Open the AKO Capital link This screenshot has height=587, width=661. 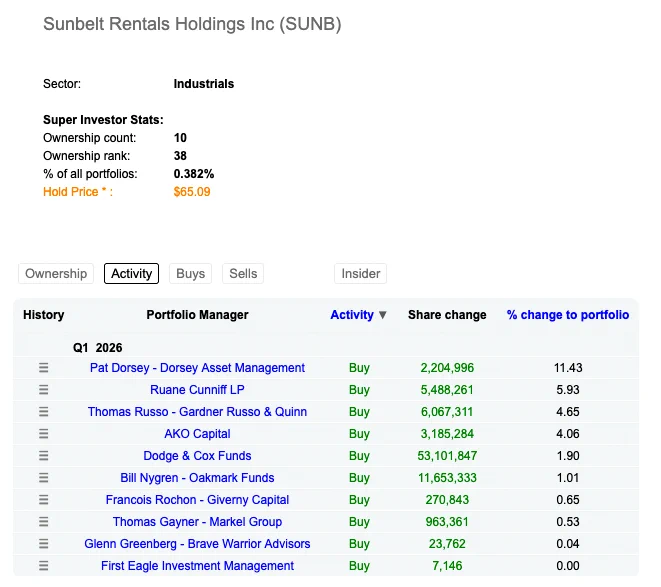coord(197,434)
